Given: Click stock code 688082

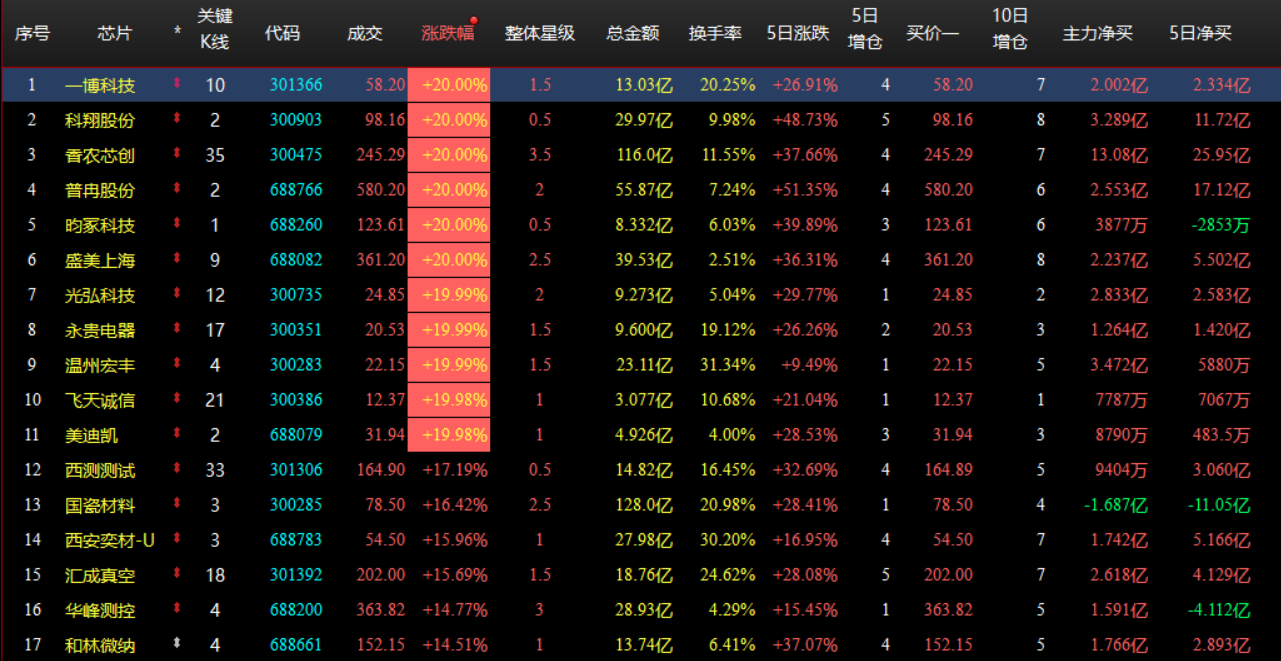Looking at the screenshot, I should [296, 260].
